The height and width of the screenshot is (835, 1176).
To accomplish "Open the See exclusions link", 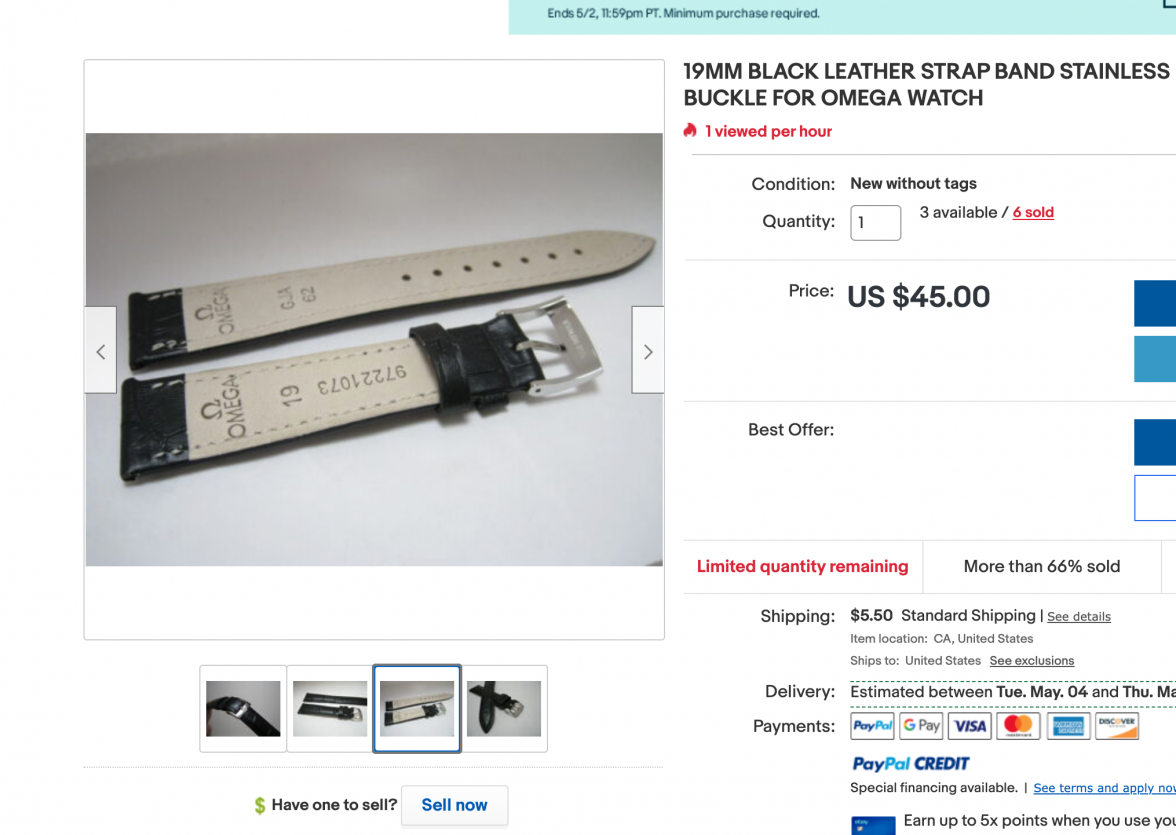I will (x=1031, y=661).
